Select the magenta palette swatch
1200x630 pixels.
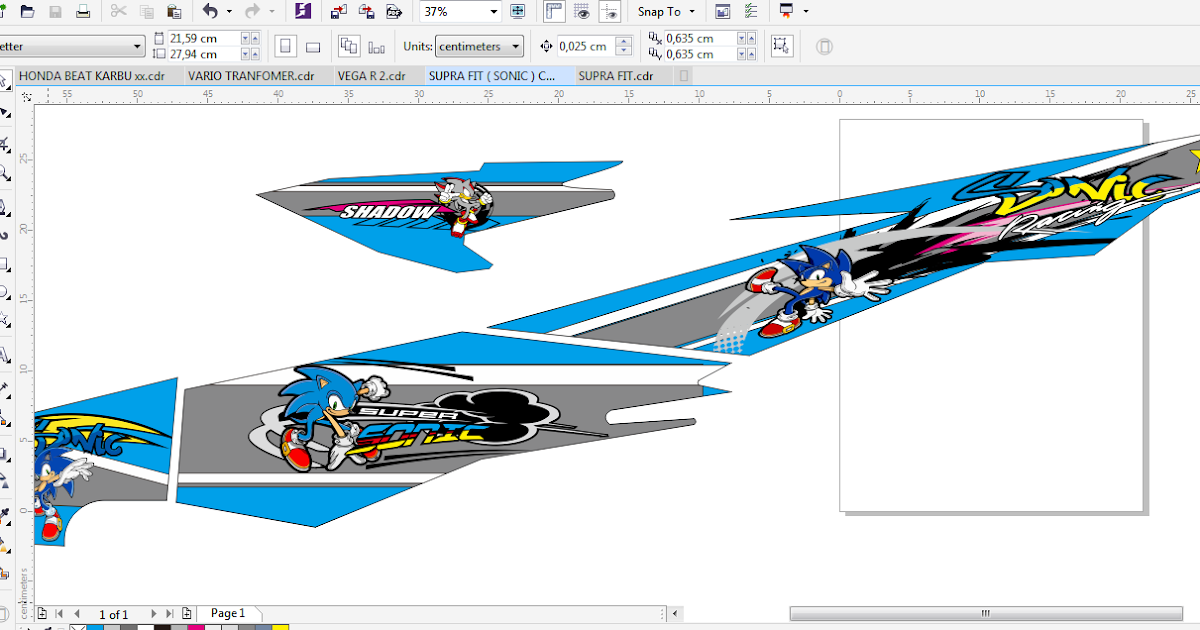(x=196, y=627)
